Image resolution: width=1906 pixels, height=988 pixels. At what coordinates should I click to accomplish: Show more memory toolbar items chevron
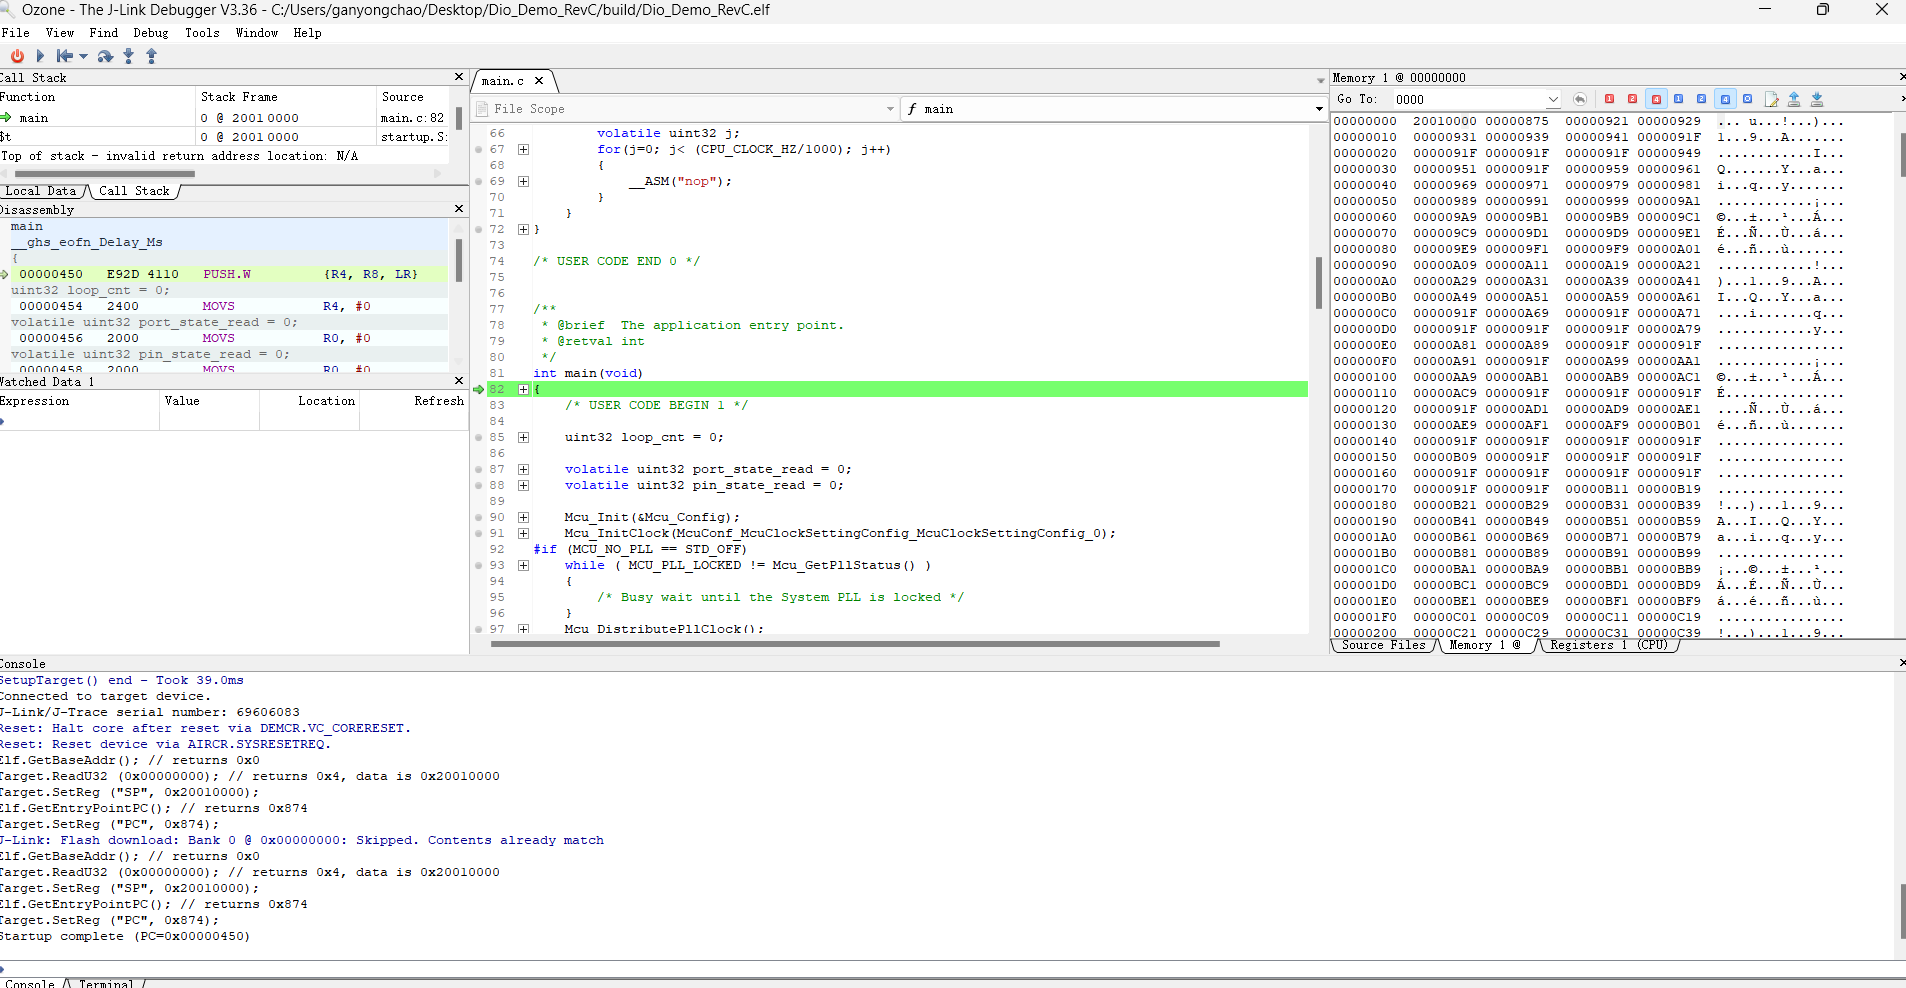pyautogui.click(x=1901, y=99)
